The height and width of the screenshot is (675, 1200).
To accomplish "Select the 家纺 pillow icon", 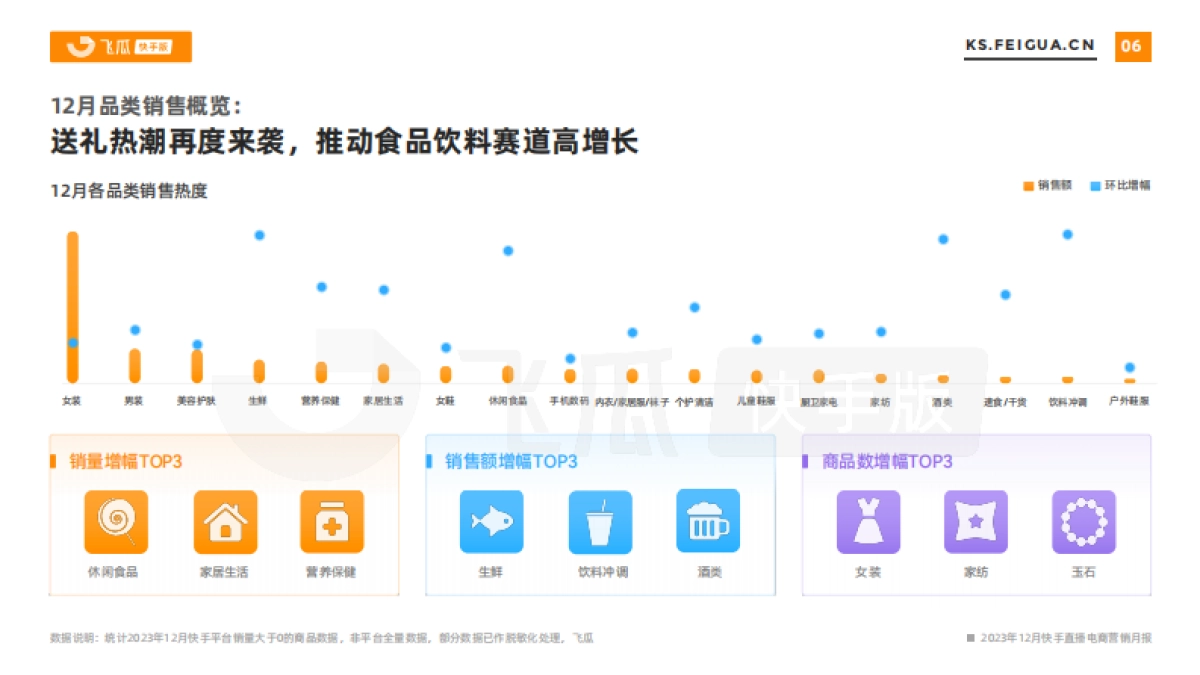I will click(x=975, y=520).
